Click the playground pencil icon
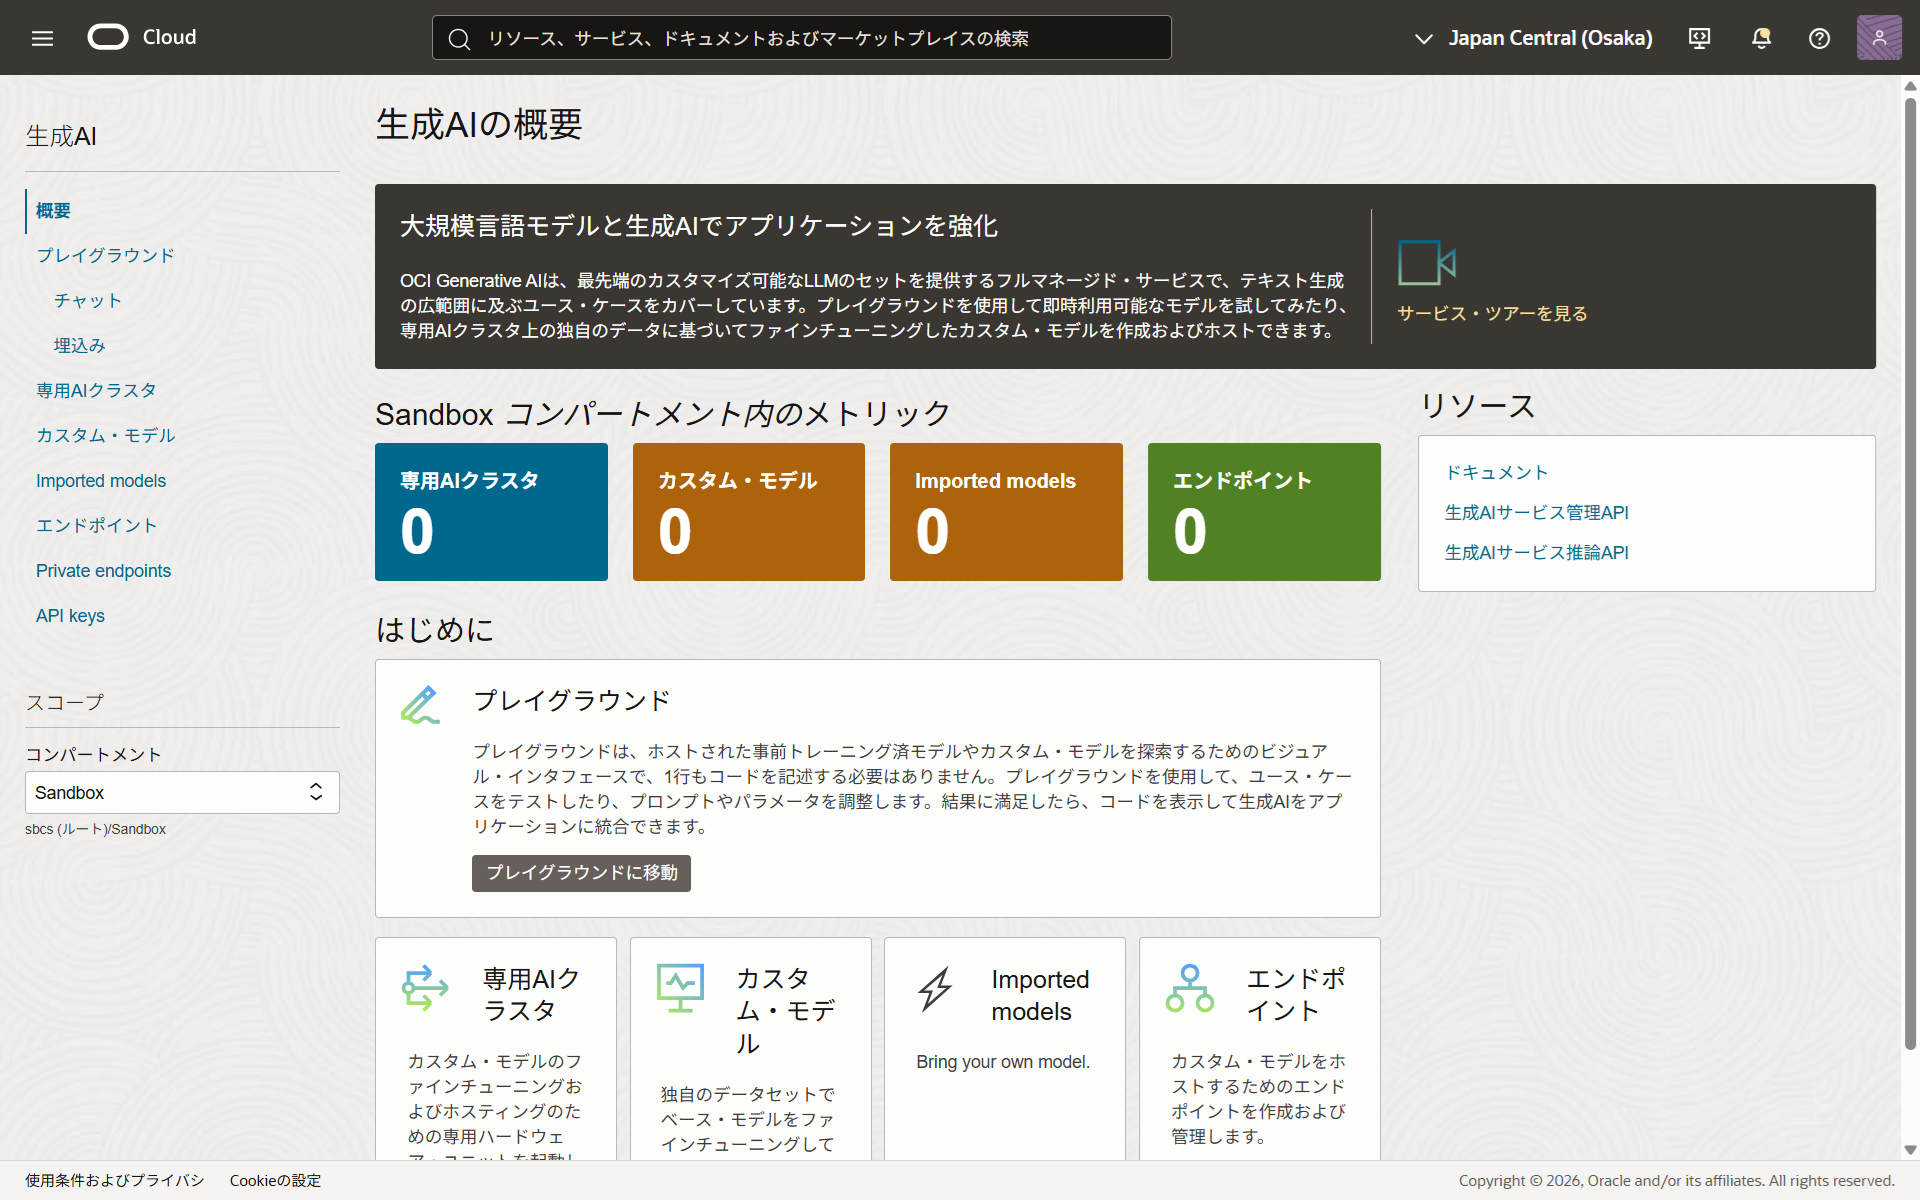Viewport: 1920px width, 1200px height. [421, 704]
